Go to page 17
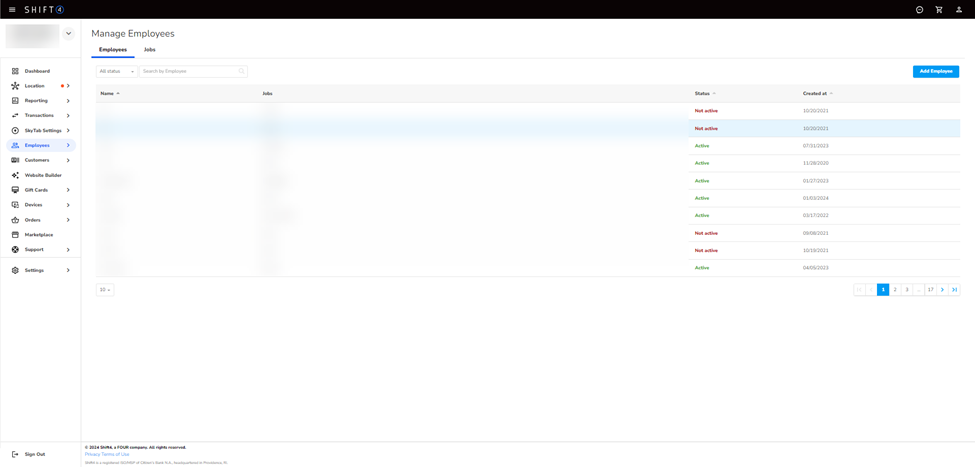Image resolution: width=975 pixels, height=467 pixels. [930, 290]
